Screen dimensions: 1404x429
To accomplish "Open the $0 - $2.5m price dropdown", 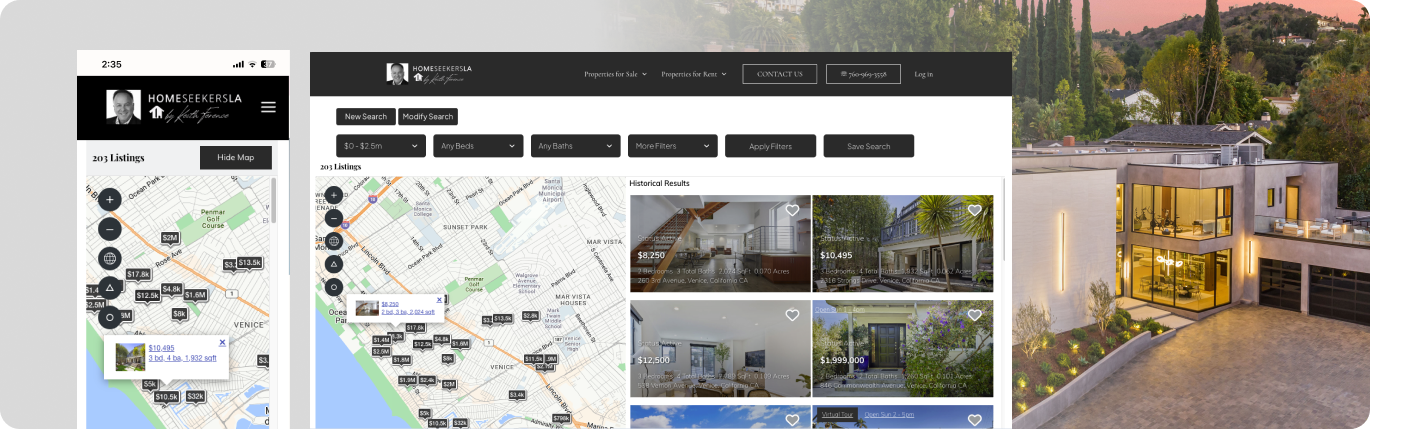I will 381,146.
